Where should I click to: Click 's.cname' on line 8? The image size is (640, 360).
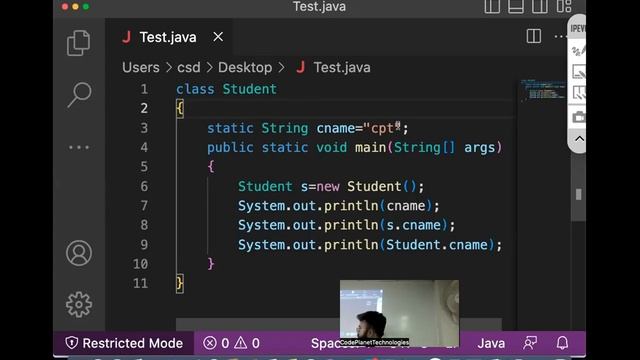(413, 225)
